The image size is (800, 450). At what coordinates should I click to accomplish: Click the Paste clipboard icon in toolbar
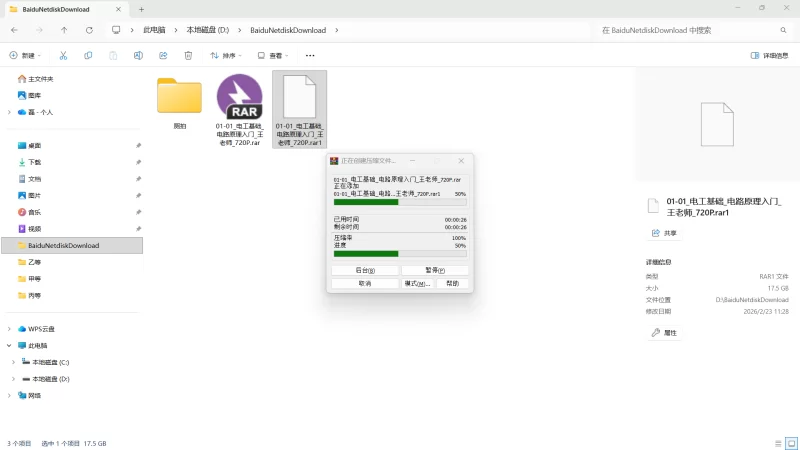(x=113, y=56)
